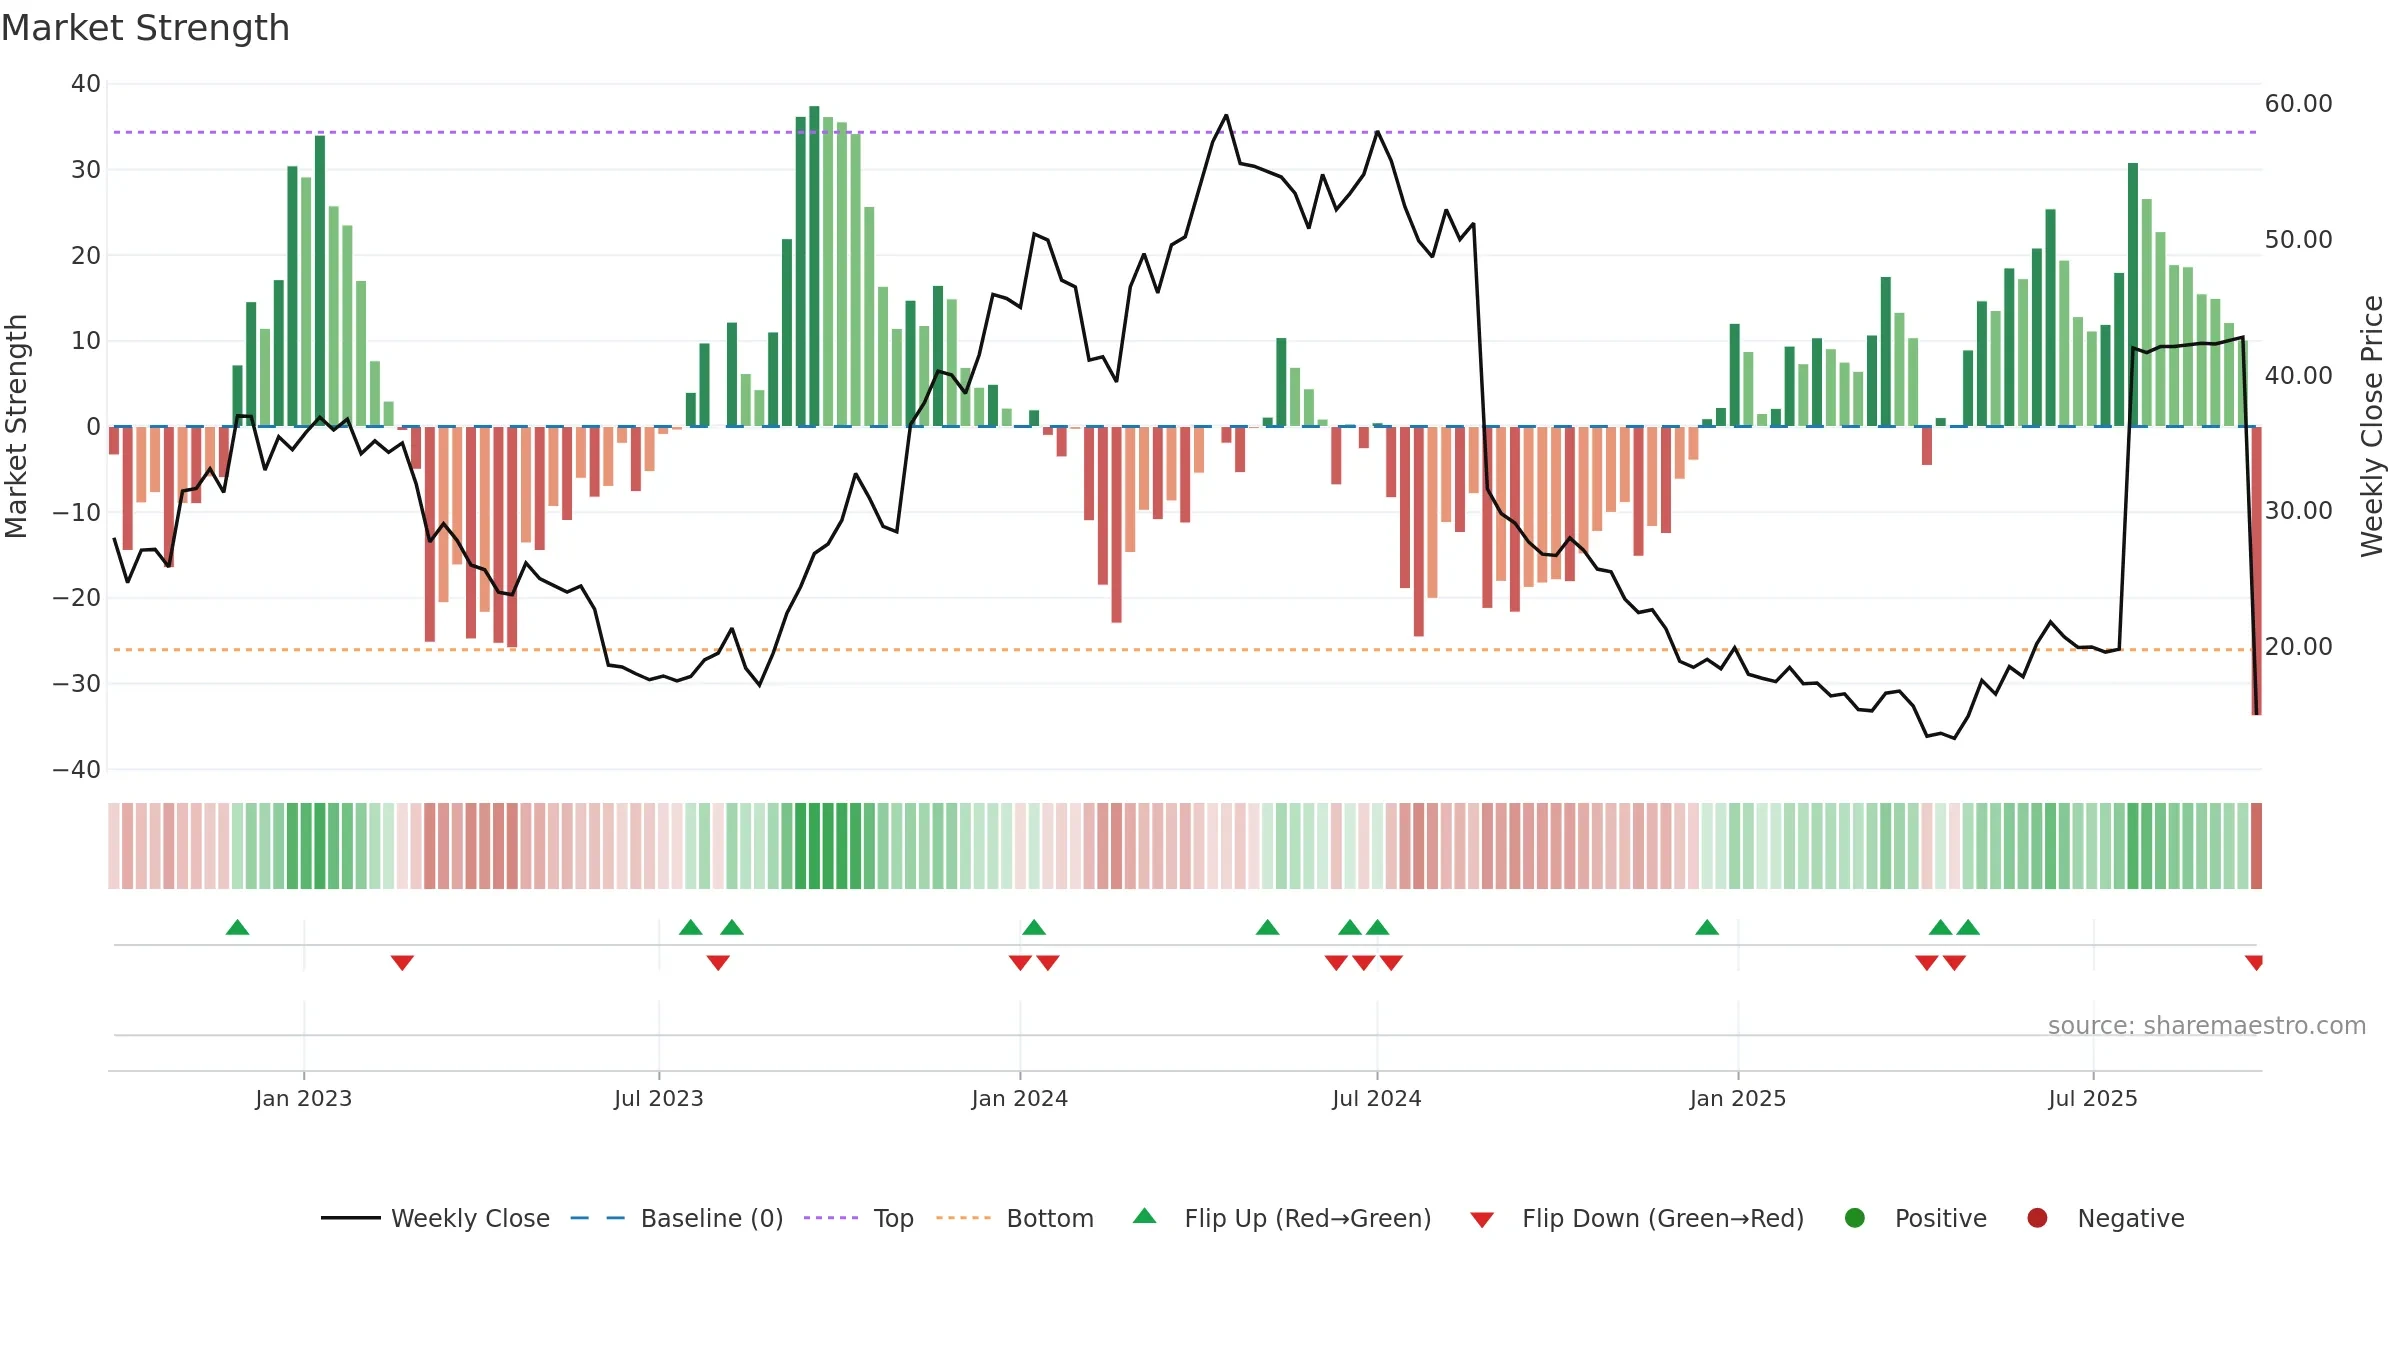This screenshot has width=2400, height=1350.
Task: Toggle the Baseline (0) legend entry
Action: 677,1218
